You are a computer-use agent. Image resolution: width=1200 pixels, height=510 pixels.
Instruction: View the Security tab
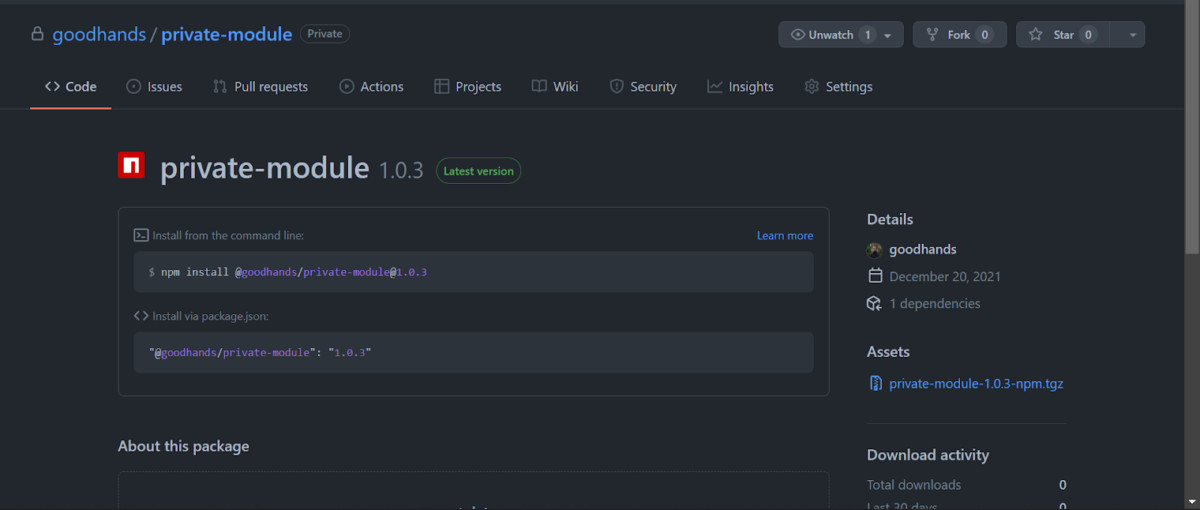click(643, 87)
